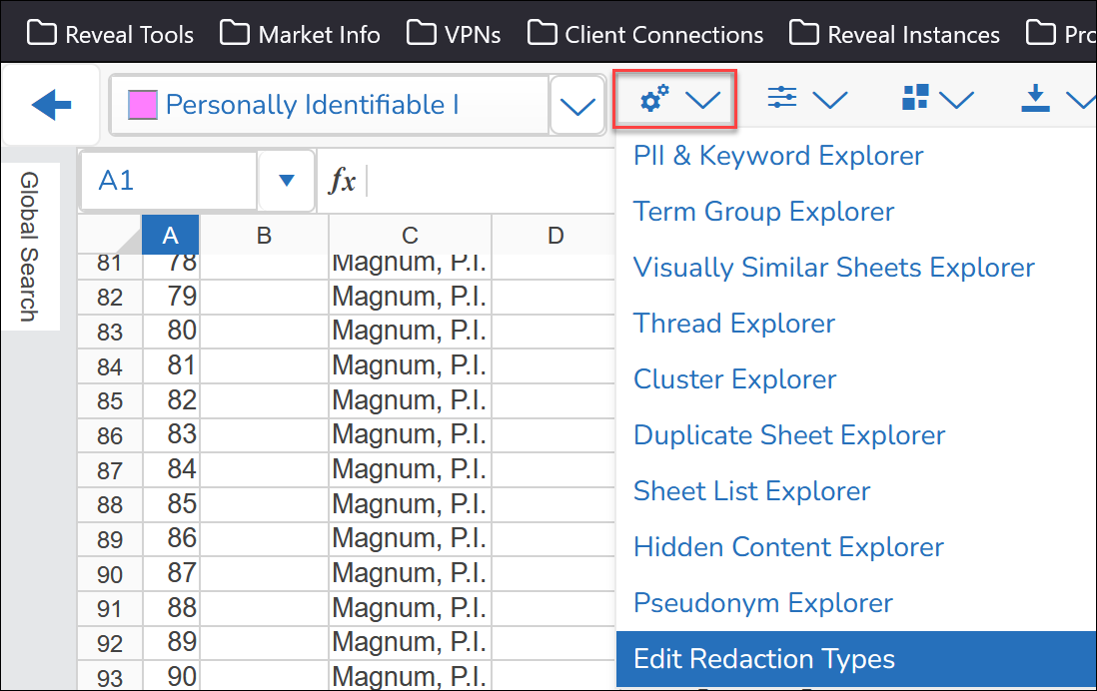Select column C header
Viewport: 1097px width, 691px height.
tap(410, 235)
